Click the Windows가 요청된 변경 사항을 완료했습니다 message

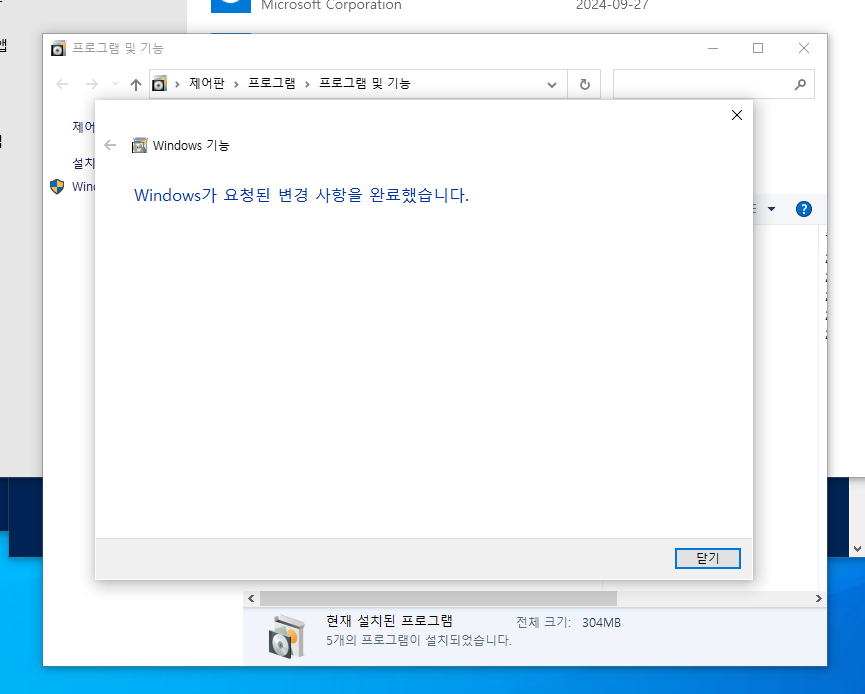click(x=301, y=195)
